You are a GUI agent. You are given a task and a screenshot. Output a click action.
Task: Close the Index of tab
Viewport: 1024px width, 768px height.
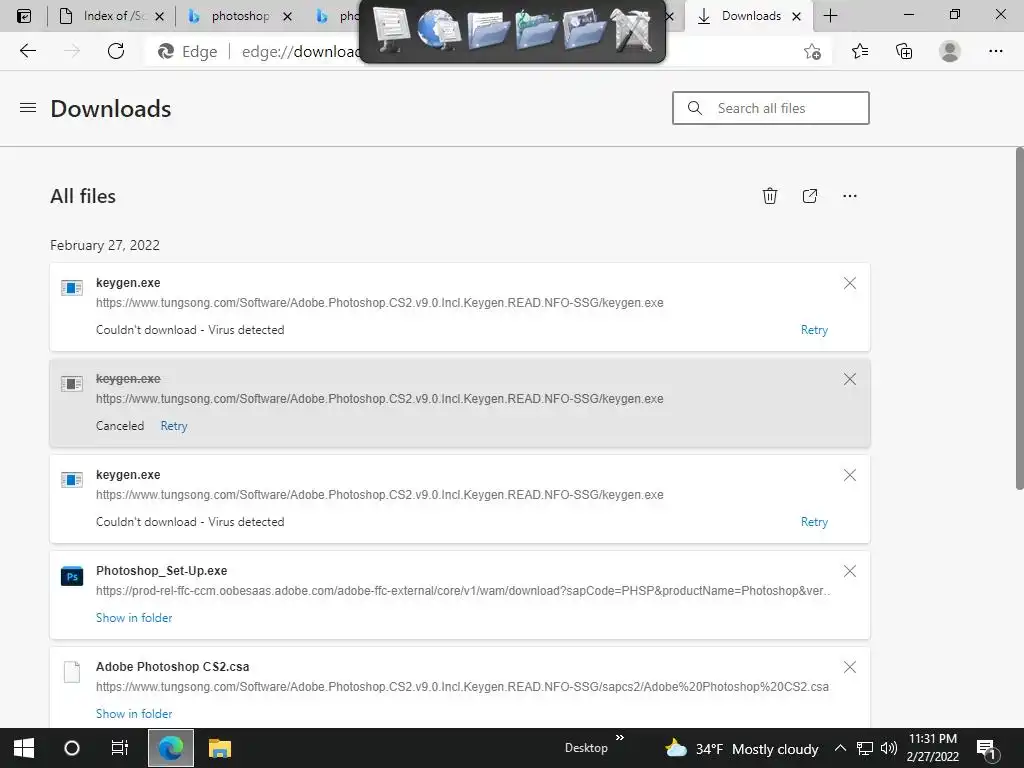click(159, 16)
